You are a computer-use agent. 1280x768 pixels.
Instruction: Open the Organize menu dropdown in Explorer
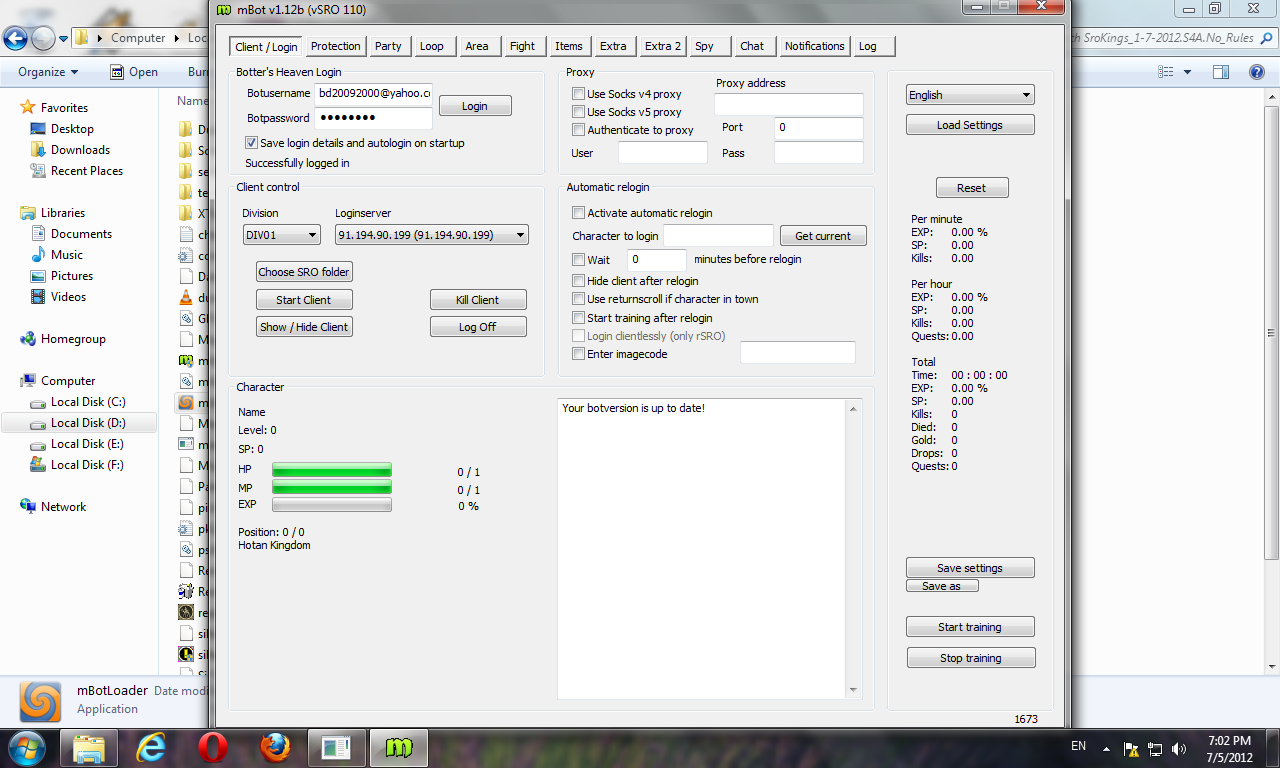point(48,72)
